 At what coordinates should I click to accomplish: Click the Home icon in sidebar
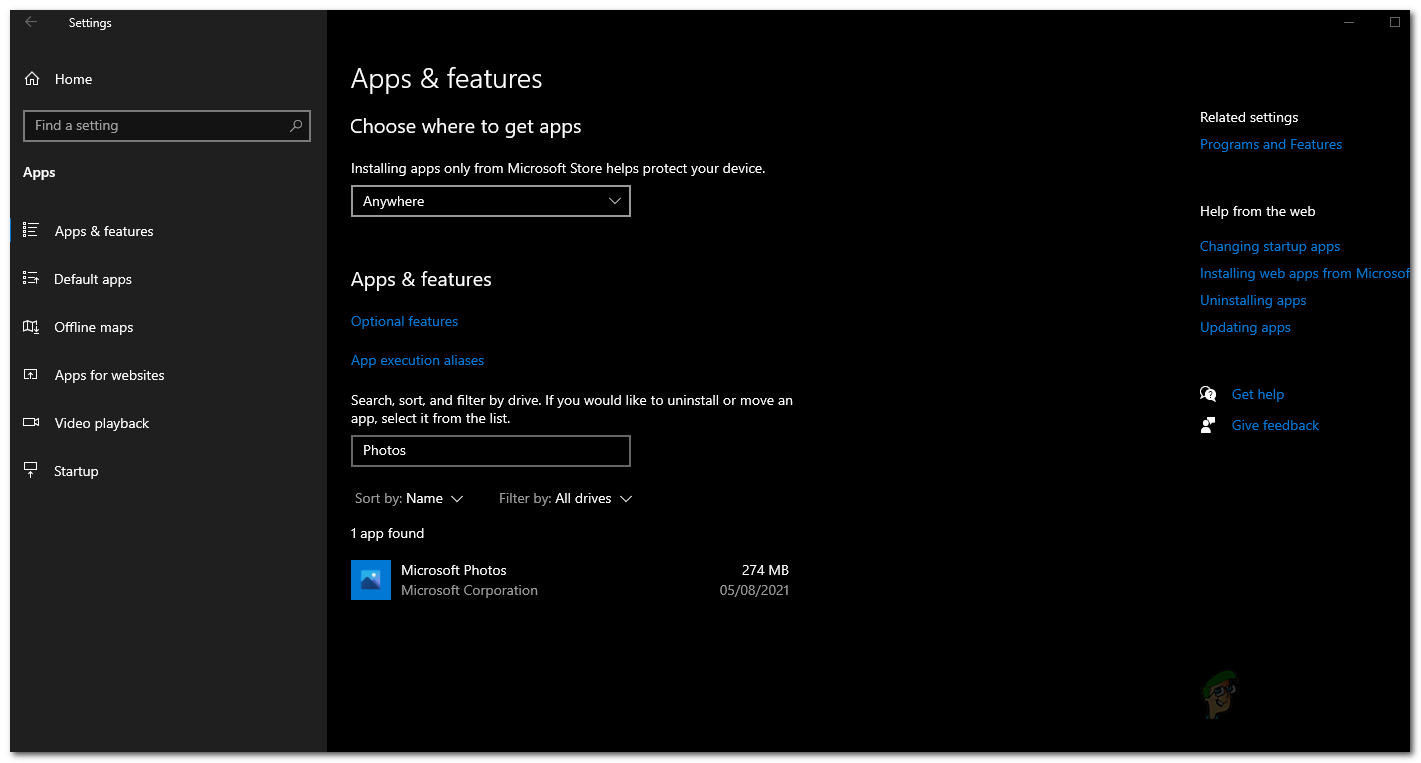[x=32, y=79]
